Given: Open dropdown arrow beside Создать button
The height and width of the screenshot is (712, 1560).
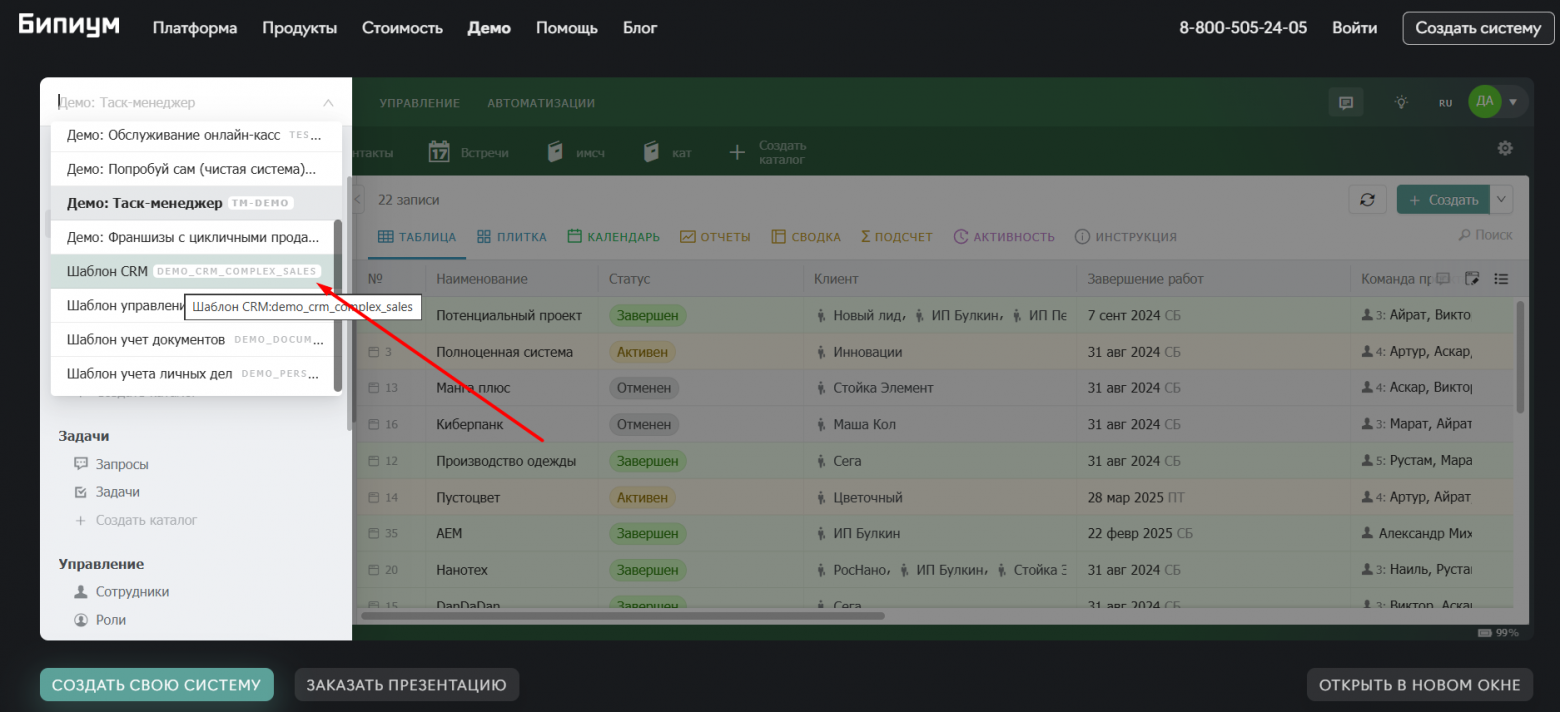Looking at the screenshot, I should click(1501, 199).
